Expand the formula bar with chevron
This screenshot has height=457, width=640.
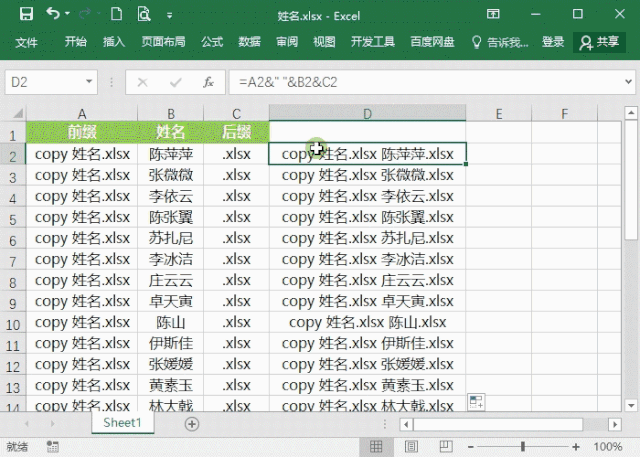(x=629, y=82)
